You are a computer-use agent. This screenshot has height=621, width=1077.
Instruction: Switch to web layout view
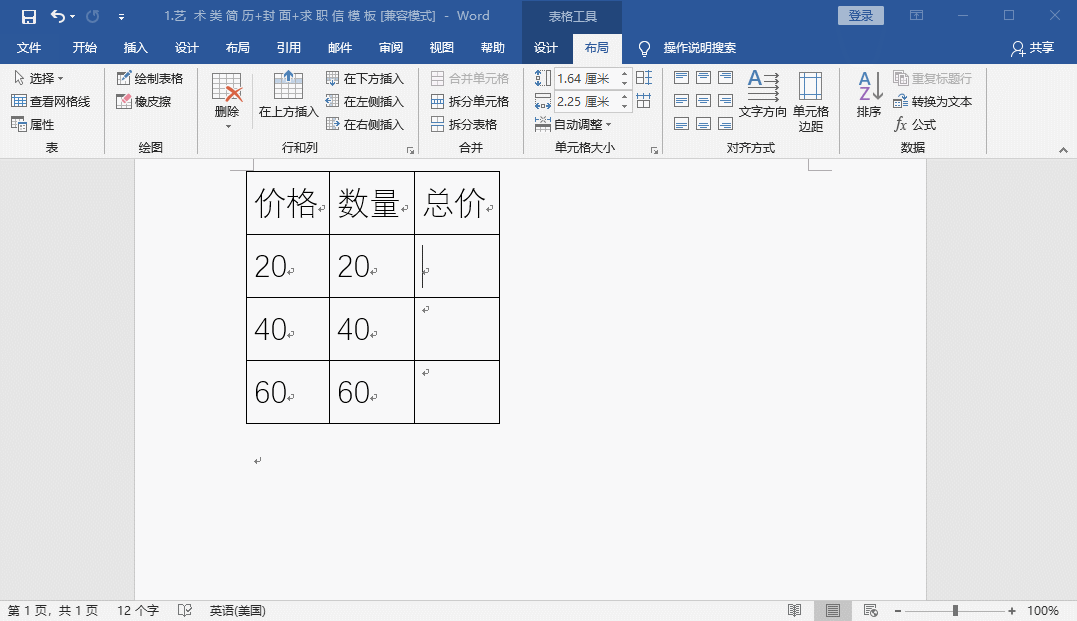871,610
